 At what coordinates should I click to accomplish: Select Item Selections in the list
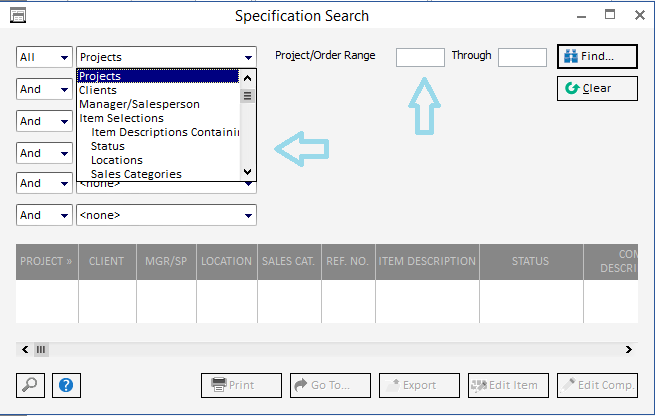158,118
